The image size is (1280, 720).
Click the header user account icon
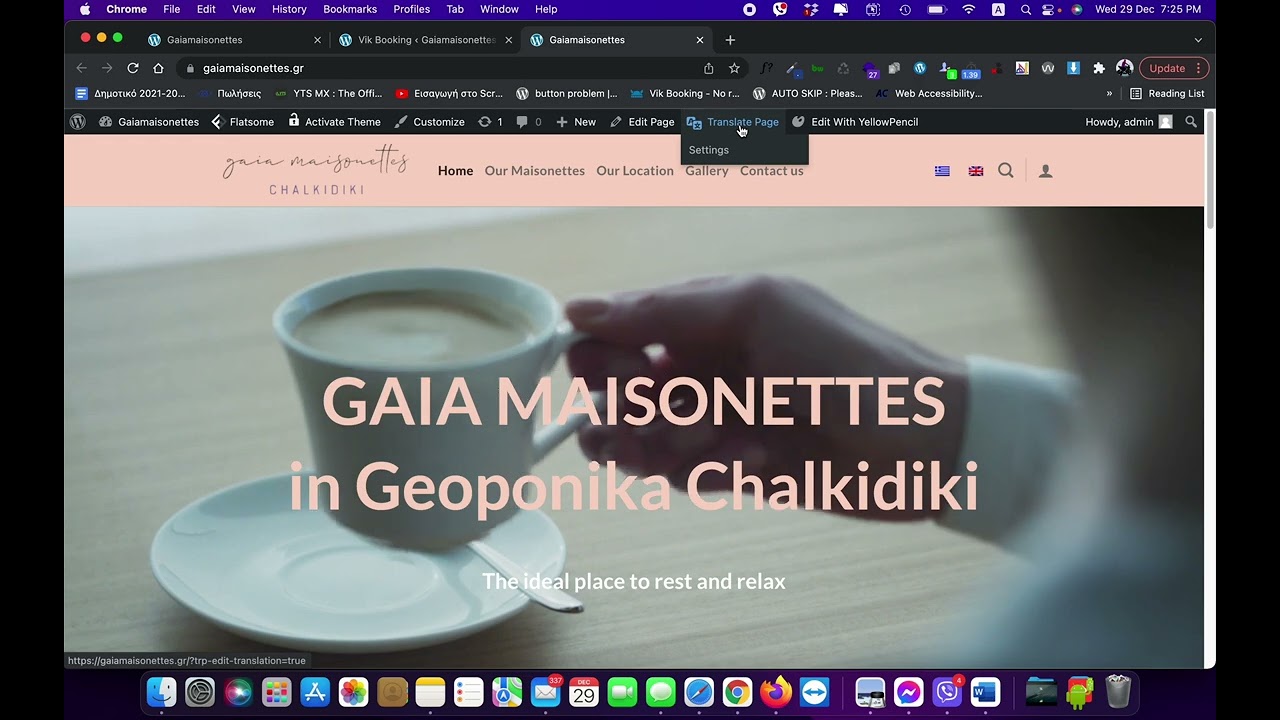click(x=1046, y=171)
